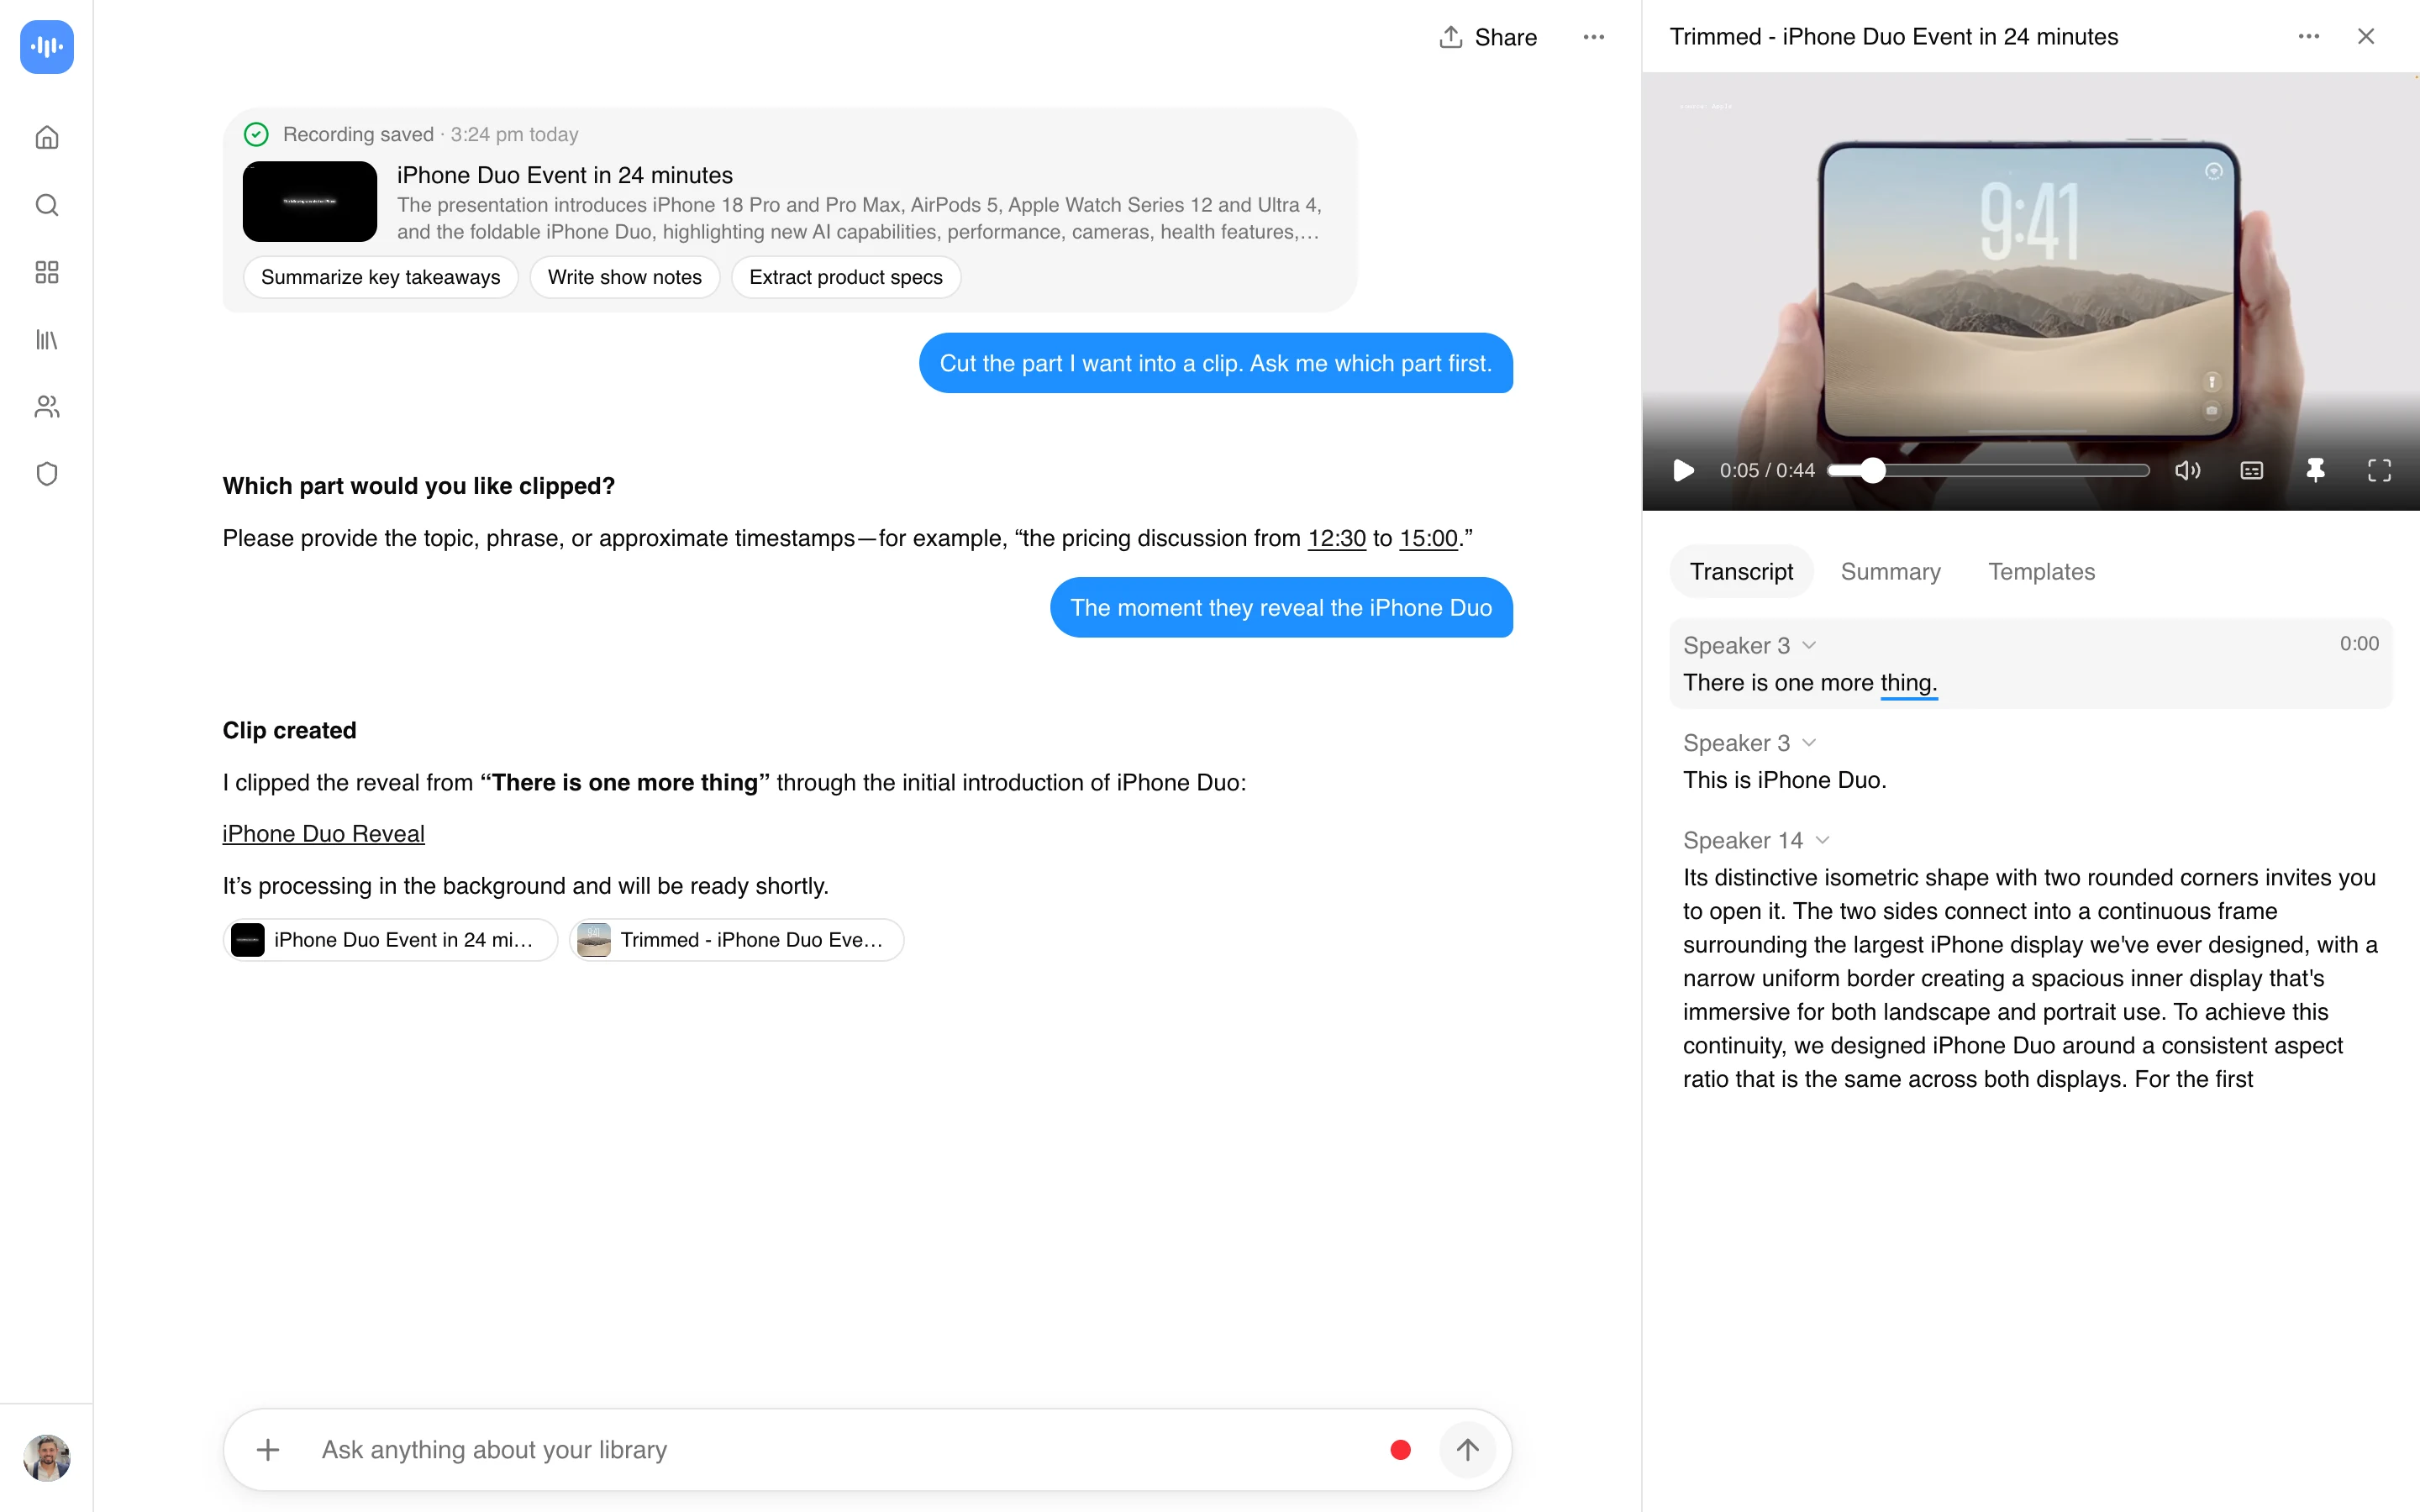2420x1512 pixels.
Task: Switch to the Templates tab
Action: 2041,571
